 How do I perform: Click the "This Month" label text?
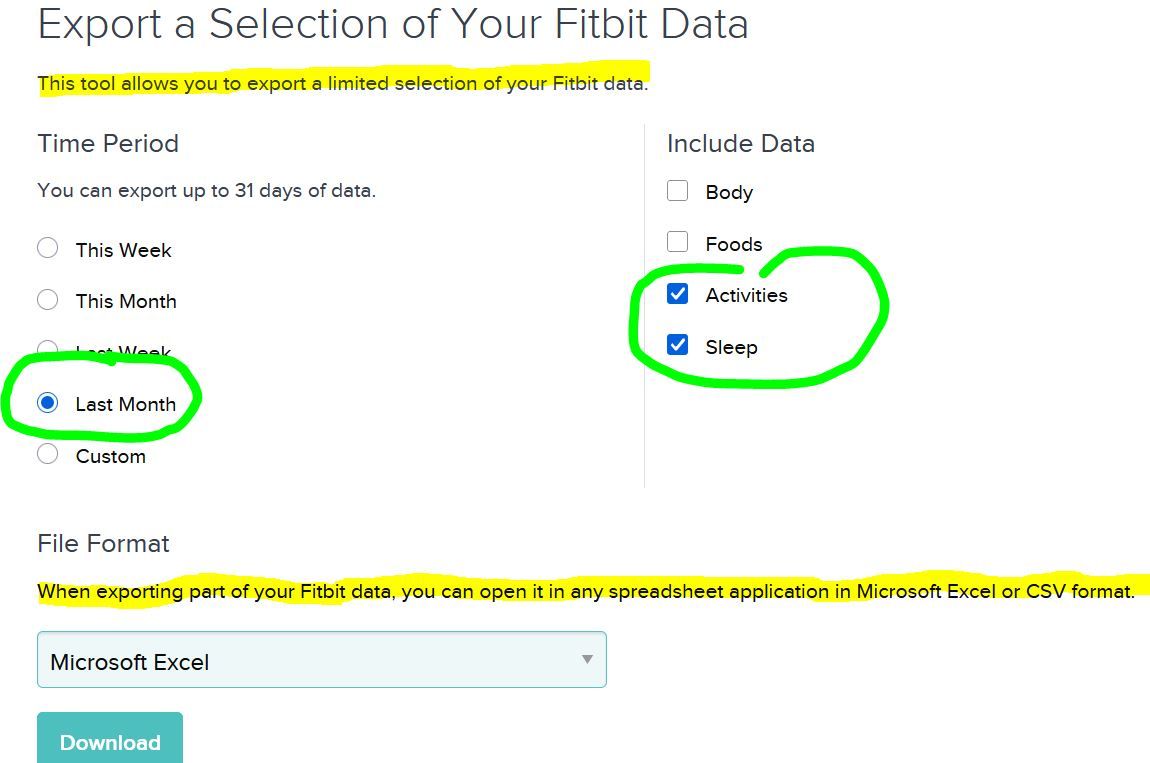click(126, 301)
